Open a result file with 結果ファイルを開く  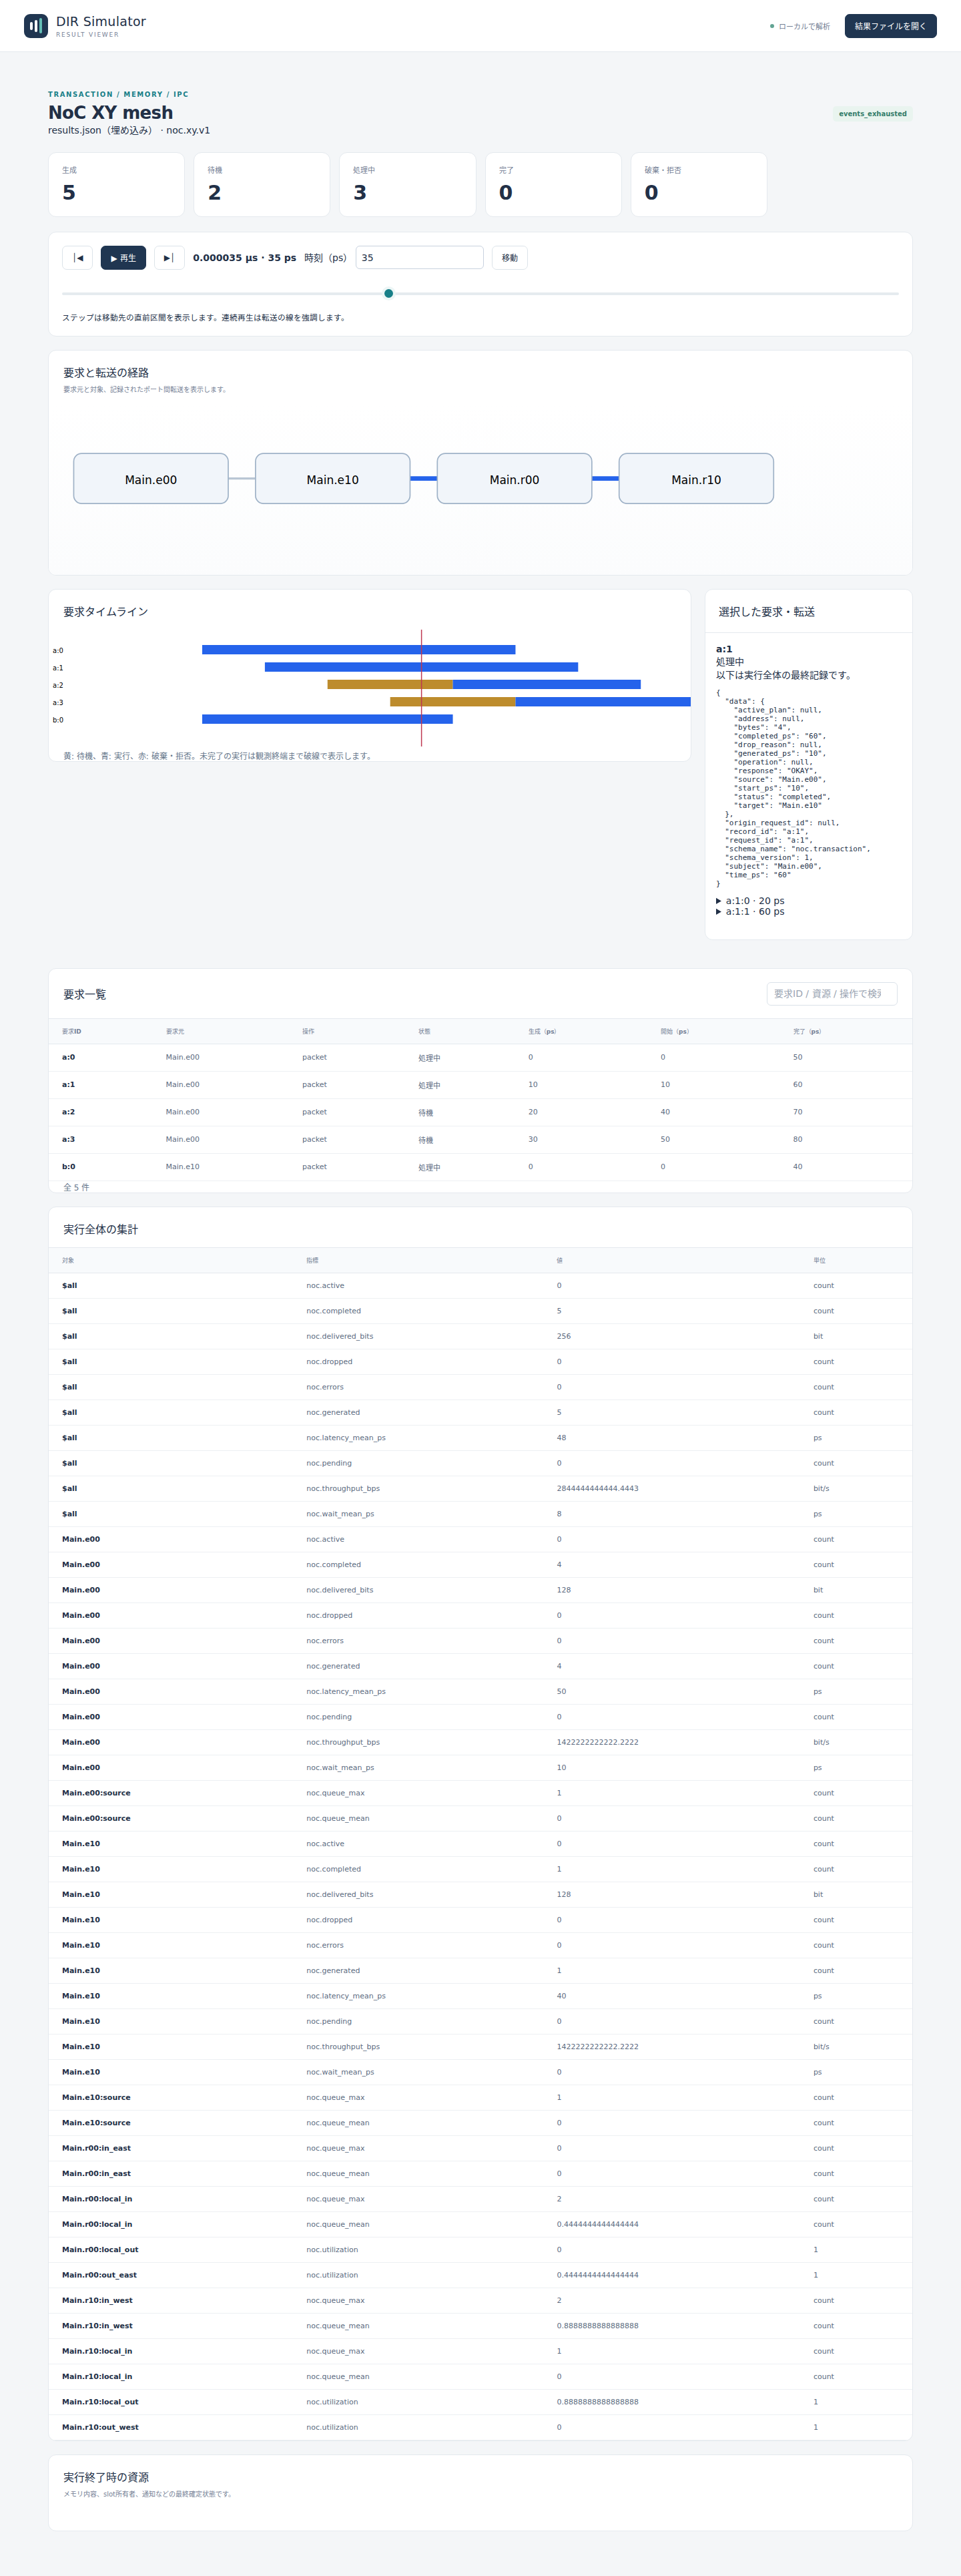click(x=890, y=26)
